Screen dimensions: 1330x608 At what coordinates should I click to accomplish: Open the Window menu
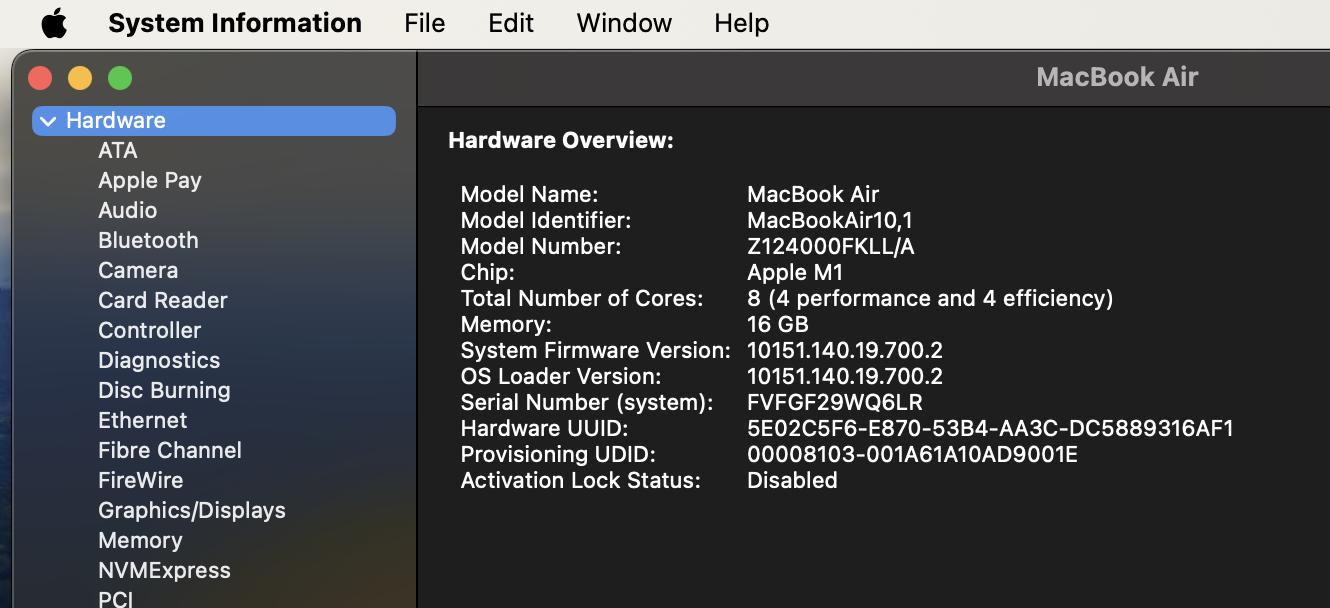tap(624, 23)
